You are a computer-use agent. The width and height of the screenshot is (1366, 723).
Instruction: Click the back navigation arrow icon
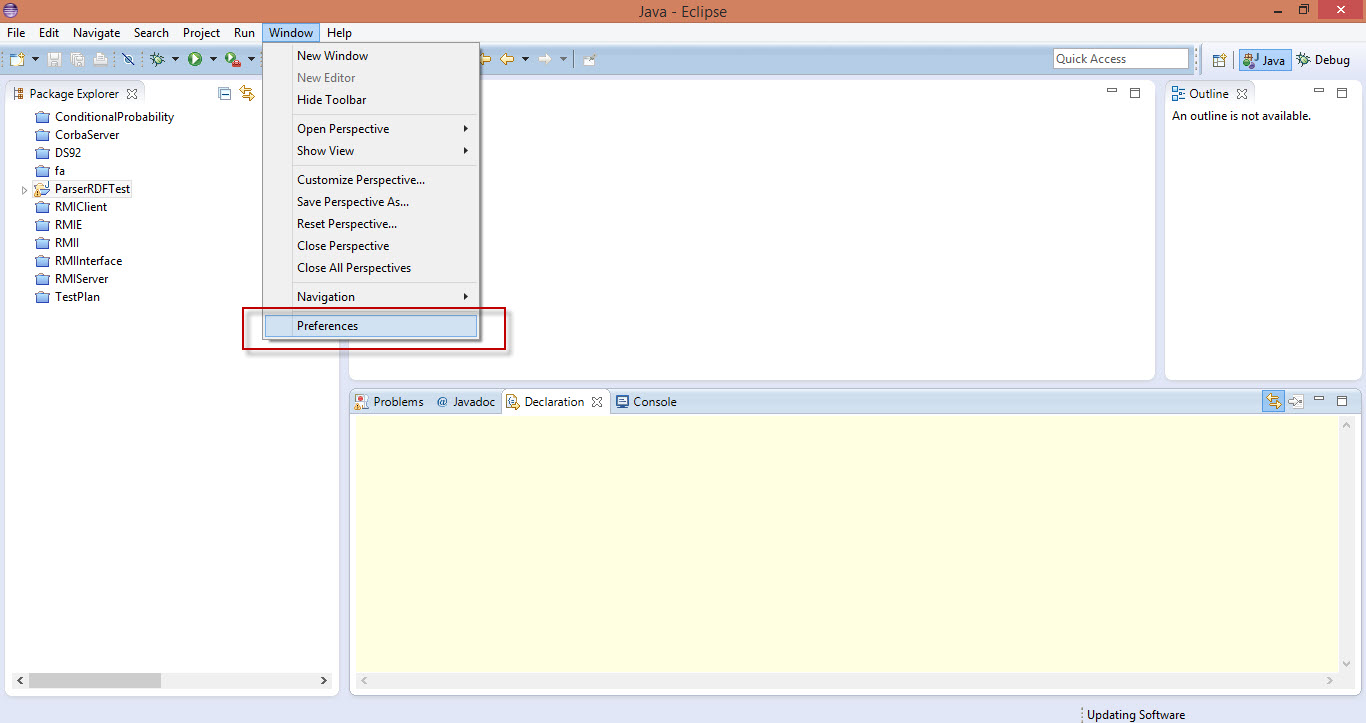click(x=507, y=59)
